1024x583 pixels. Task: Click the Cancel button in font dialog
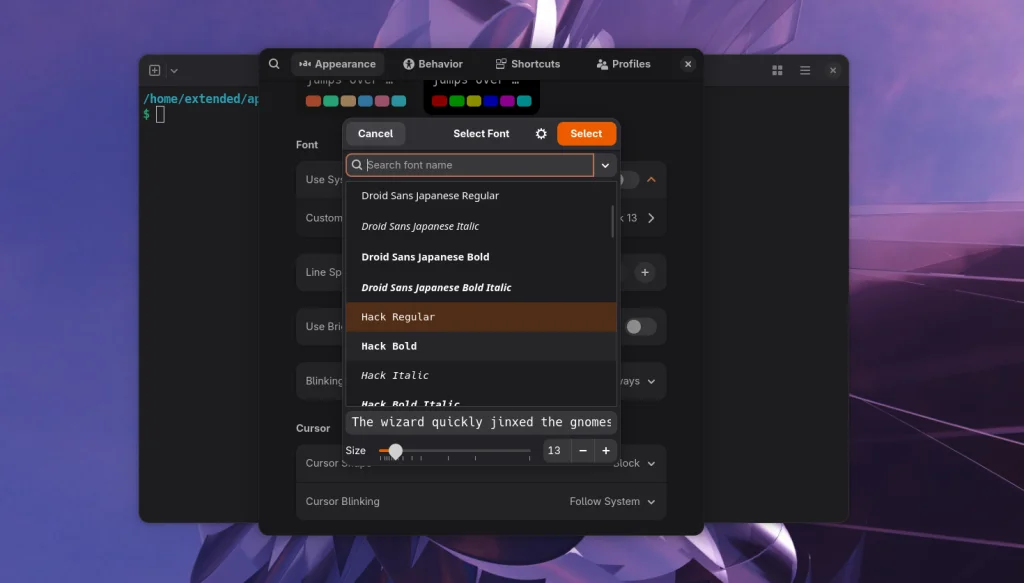click(376, 133)
